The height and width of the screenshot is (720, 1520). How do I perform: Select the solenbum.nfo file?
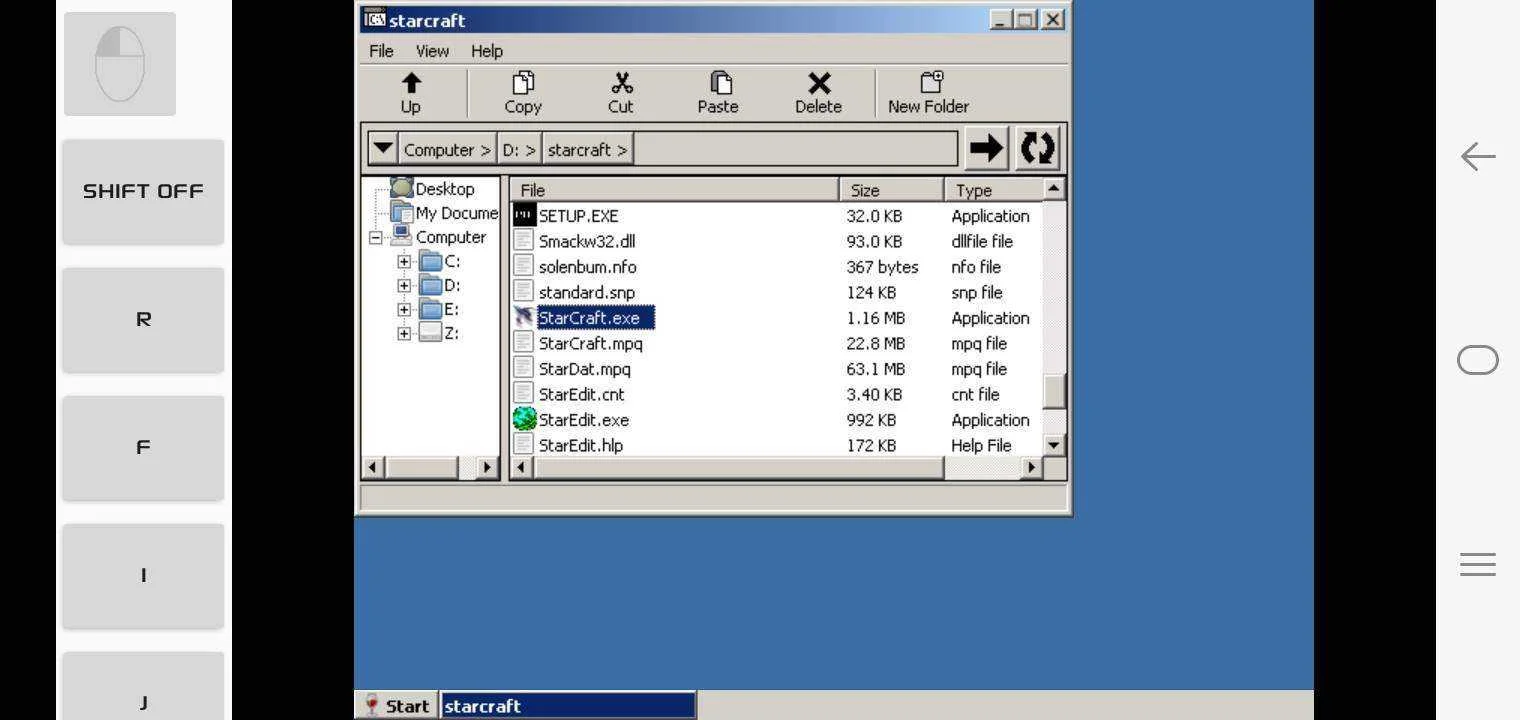point(587,267)
